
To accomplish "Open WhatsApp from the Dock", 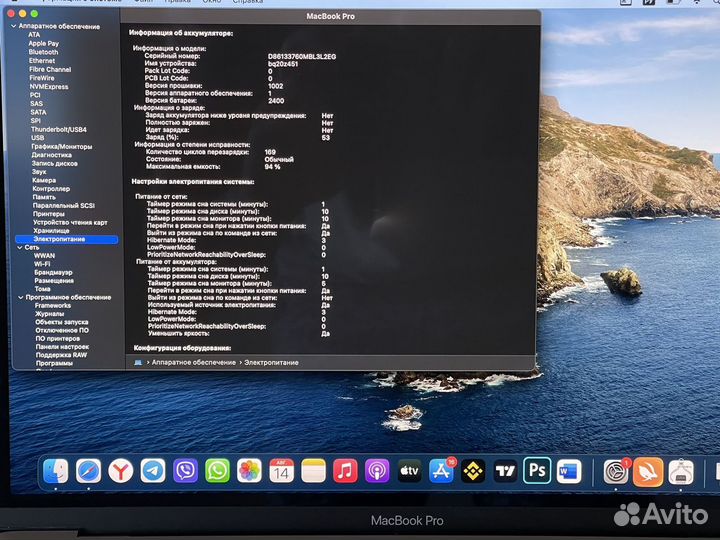I will [x=217, y=471].
